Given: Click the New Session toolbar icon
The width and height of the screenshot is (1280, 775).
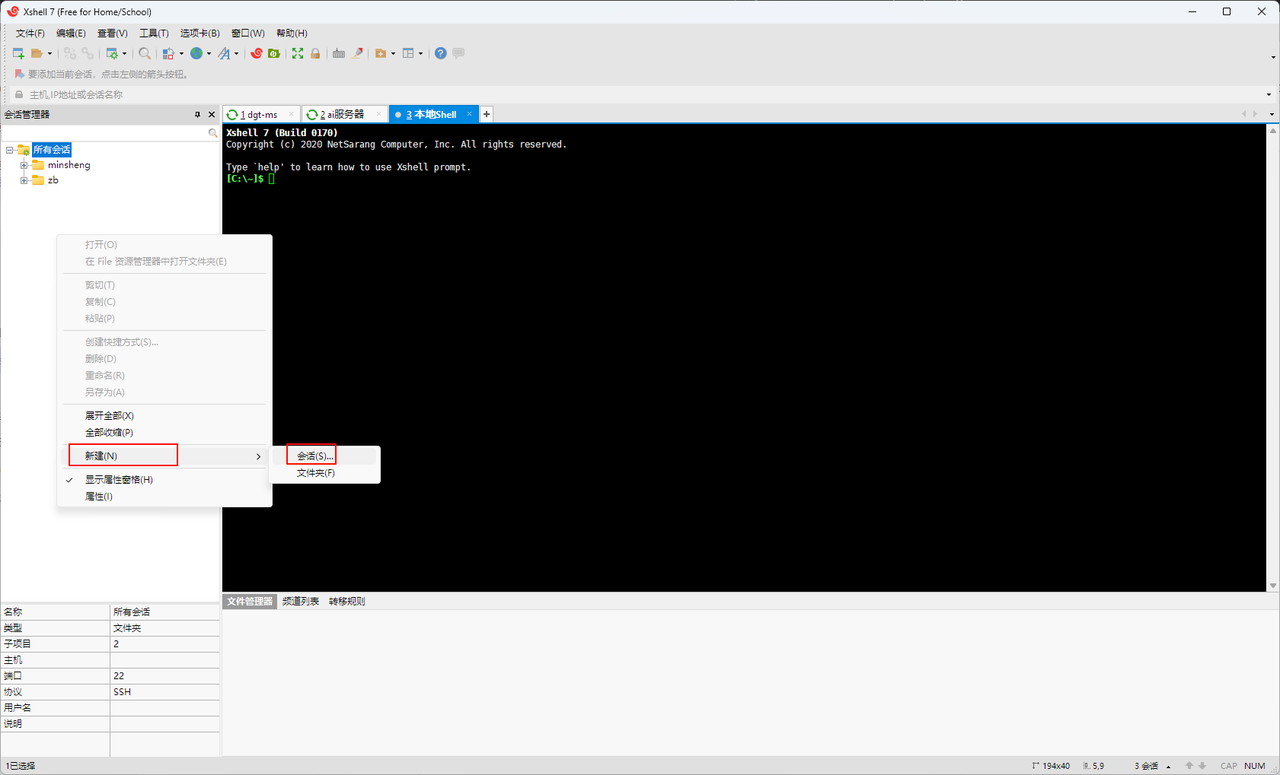Looking at the screenshot, I should [18, 53].
